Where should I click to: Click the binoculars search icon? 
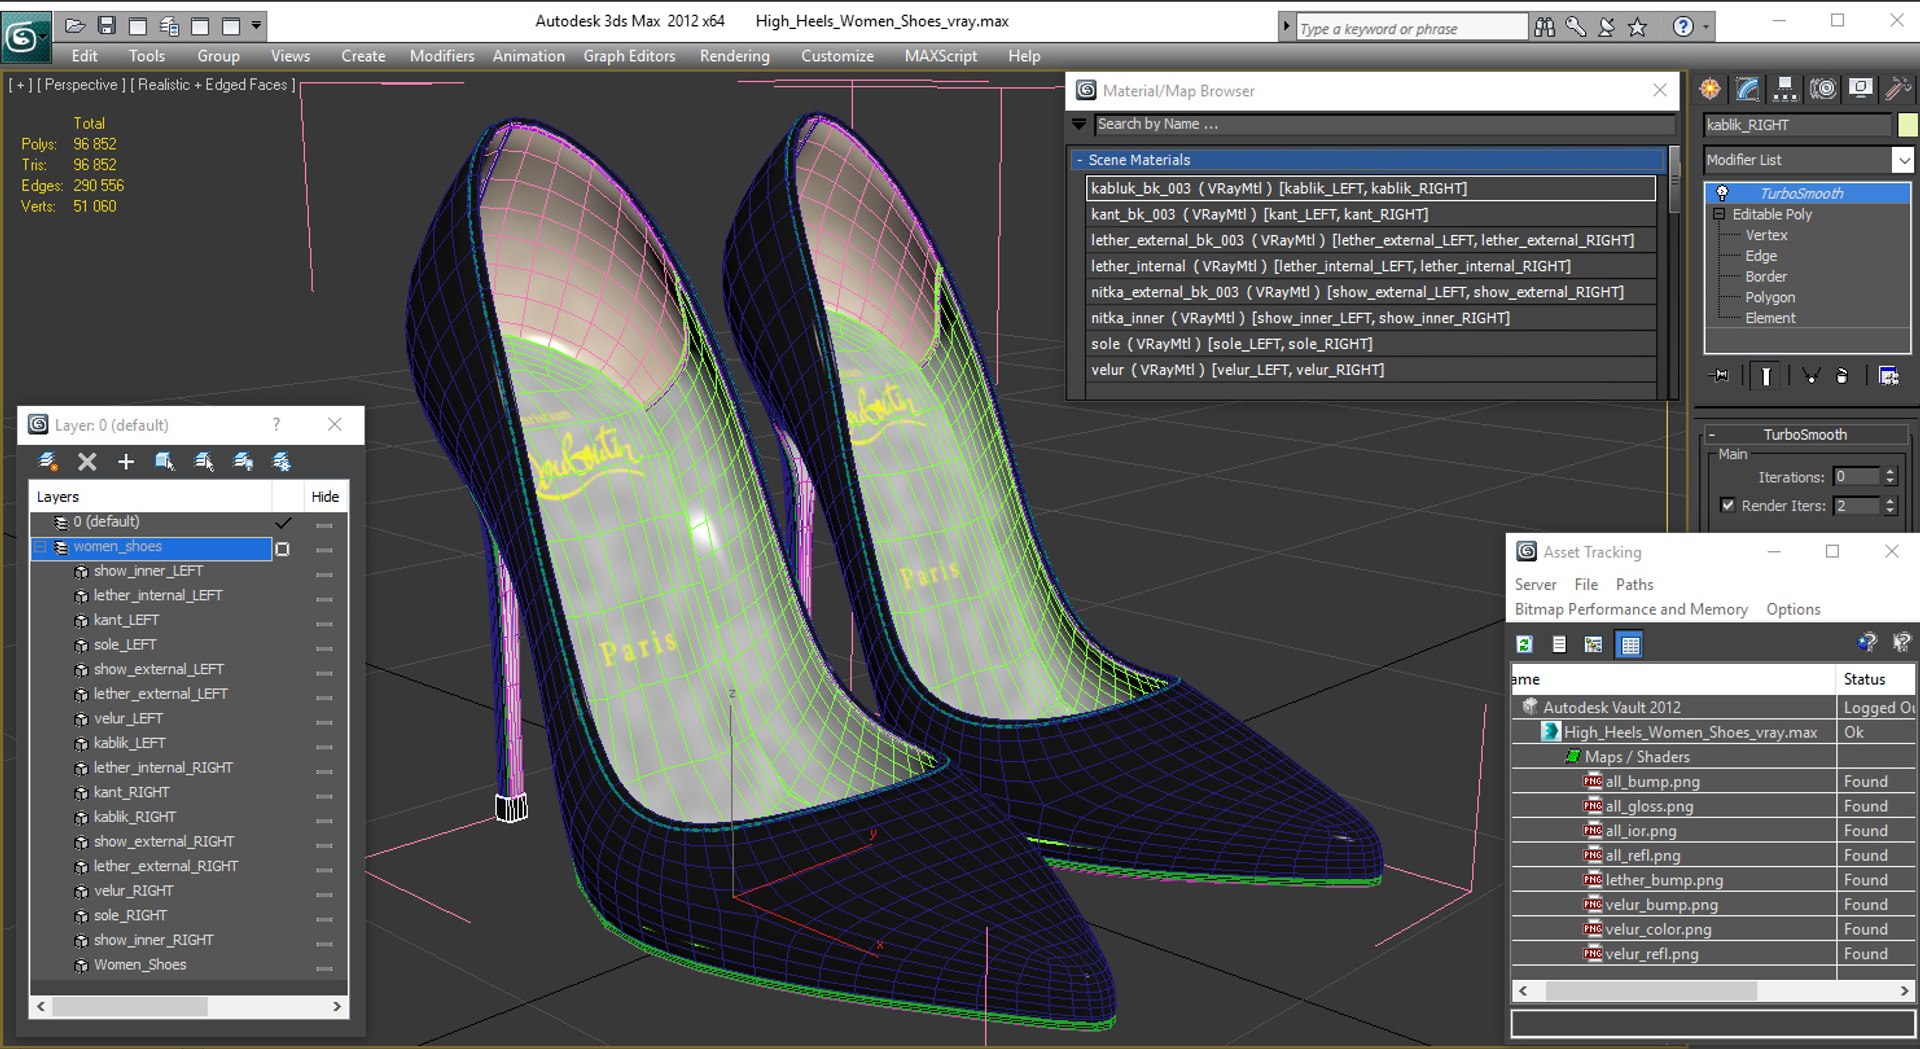[x=1545, y=28]
